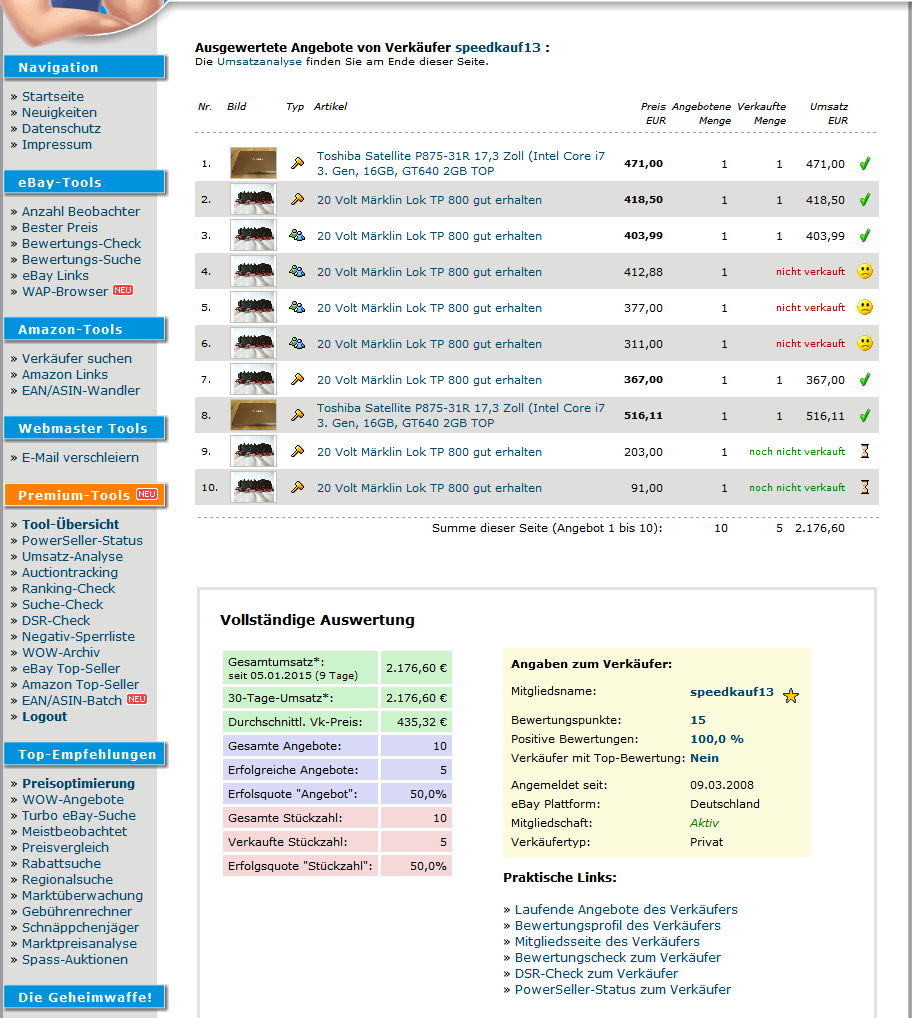Click Logout in the sidebar
This screenshot has height=1018, width=912.
tap(45, 717)
